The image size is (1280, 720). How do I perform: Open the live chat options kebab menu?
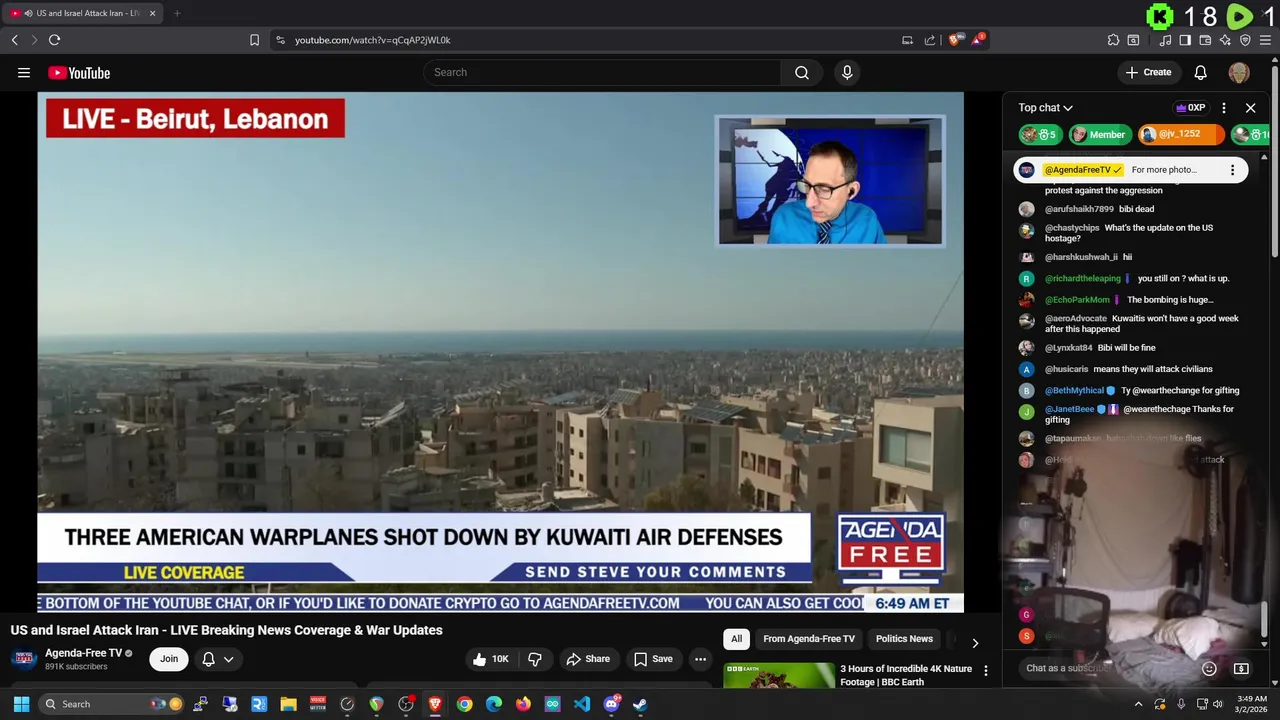coord(1224,108)
